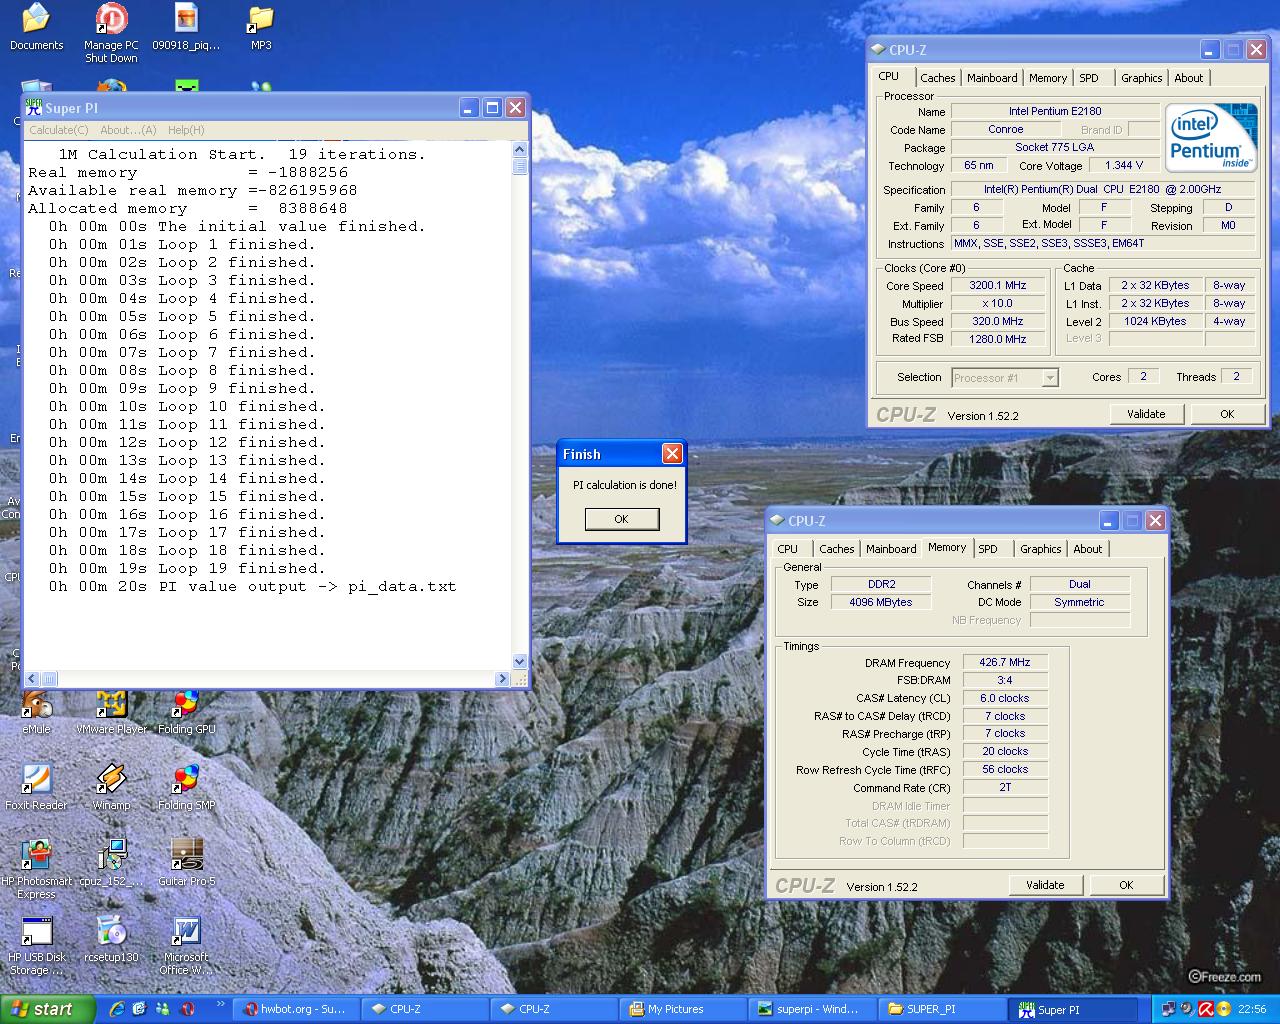Image resolution: width=1280 pixels, height=1024 pixels.
Task: Launch Internet Explorer from the quick launch bar
Action: [116, 1009]
